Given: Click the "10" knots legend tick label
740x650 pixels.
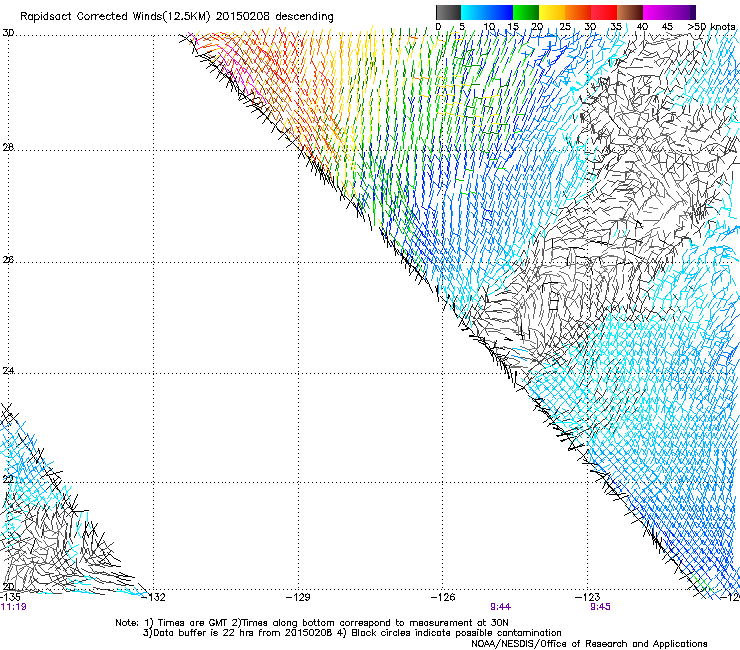Looking at the screenshot, I should coord(489,27).
